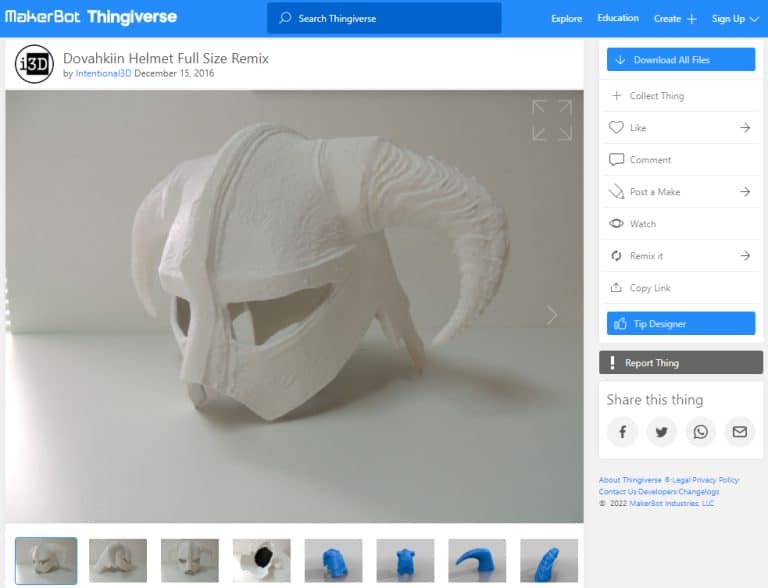Select the first blue helmet render thumbnail

click(333, 561)
